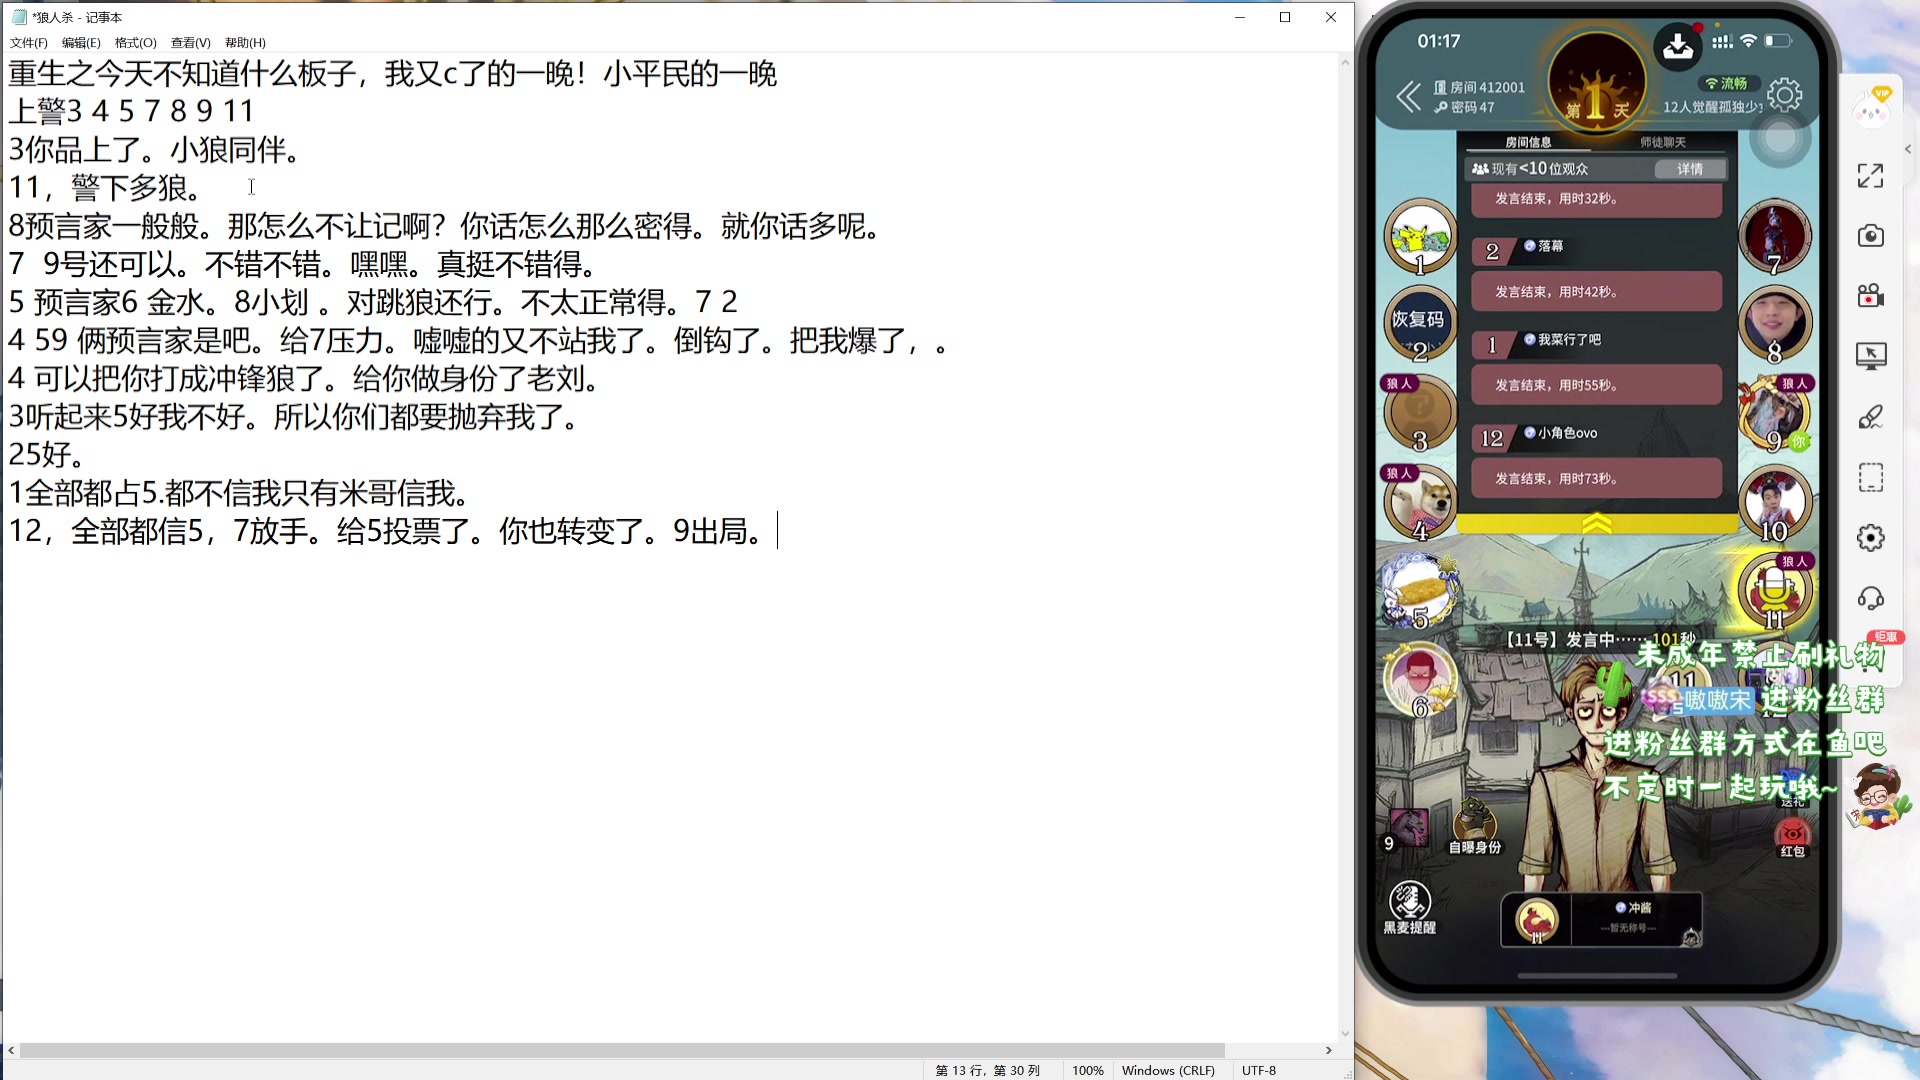Start screen recording with the video camera icon
This screenshot has width=1920, height=1080.
(x=1870, y=296)
